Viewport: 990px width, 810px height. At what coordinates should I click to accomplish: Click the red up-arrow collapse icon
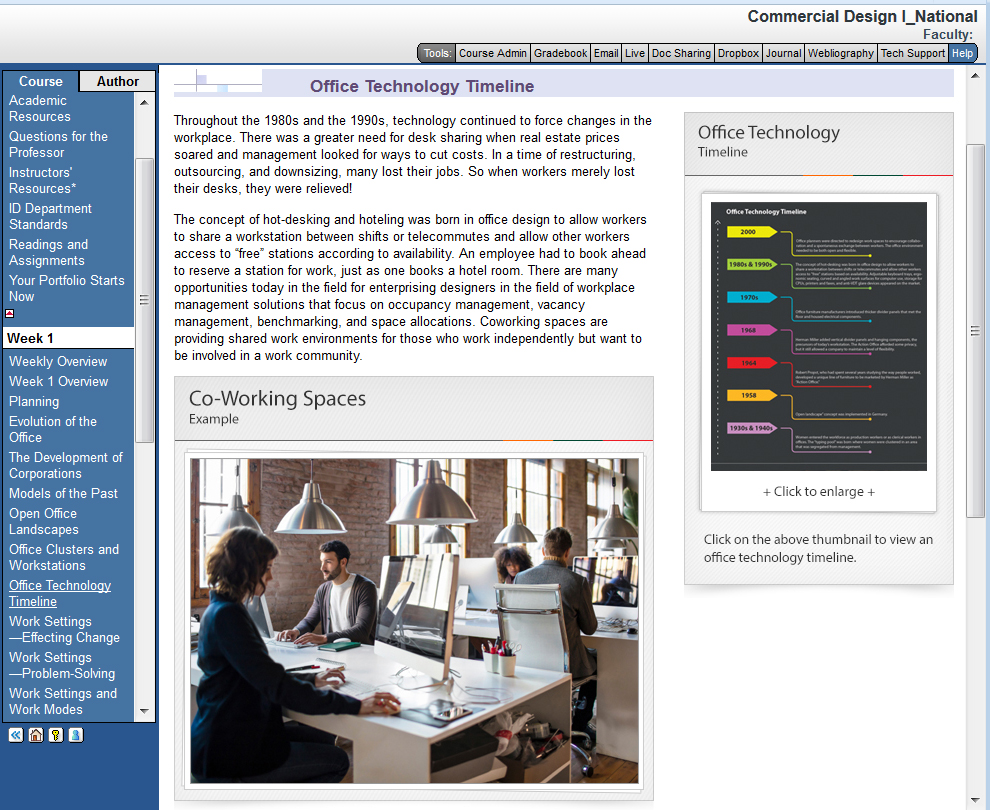point(10,313)
